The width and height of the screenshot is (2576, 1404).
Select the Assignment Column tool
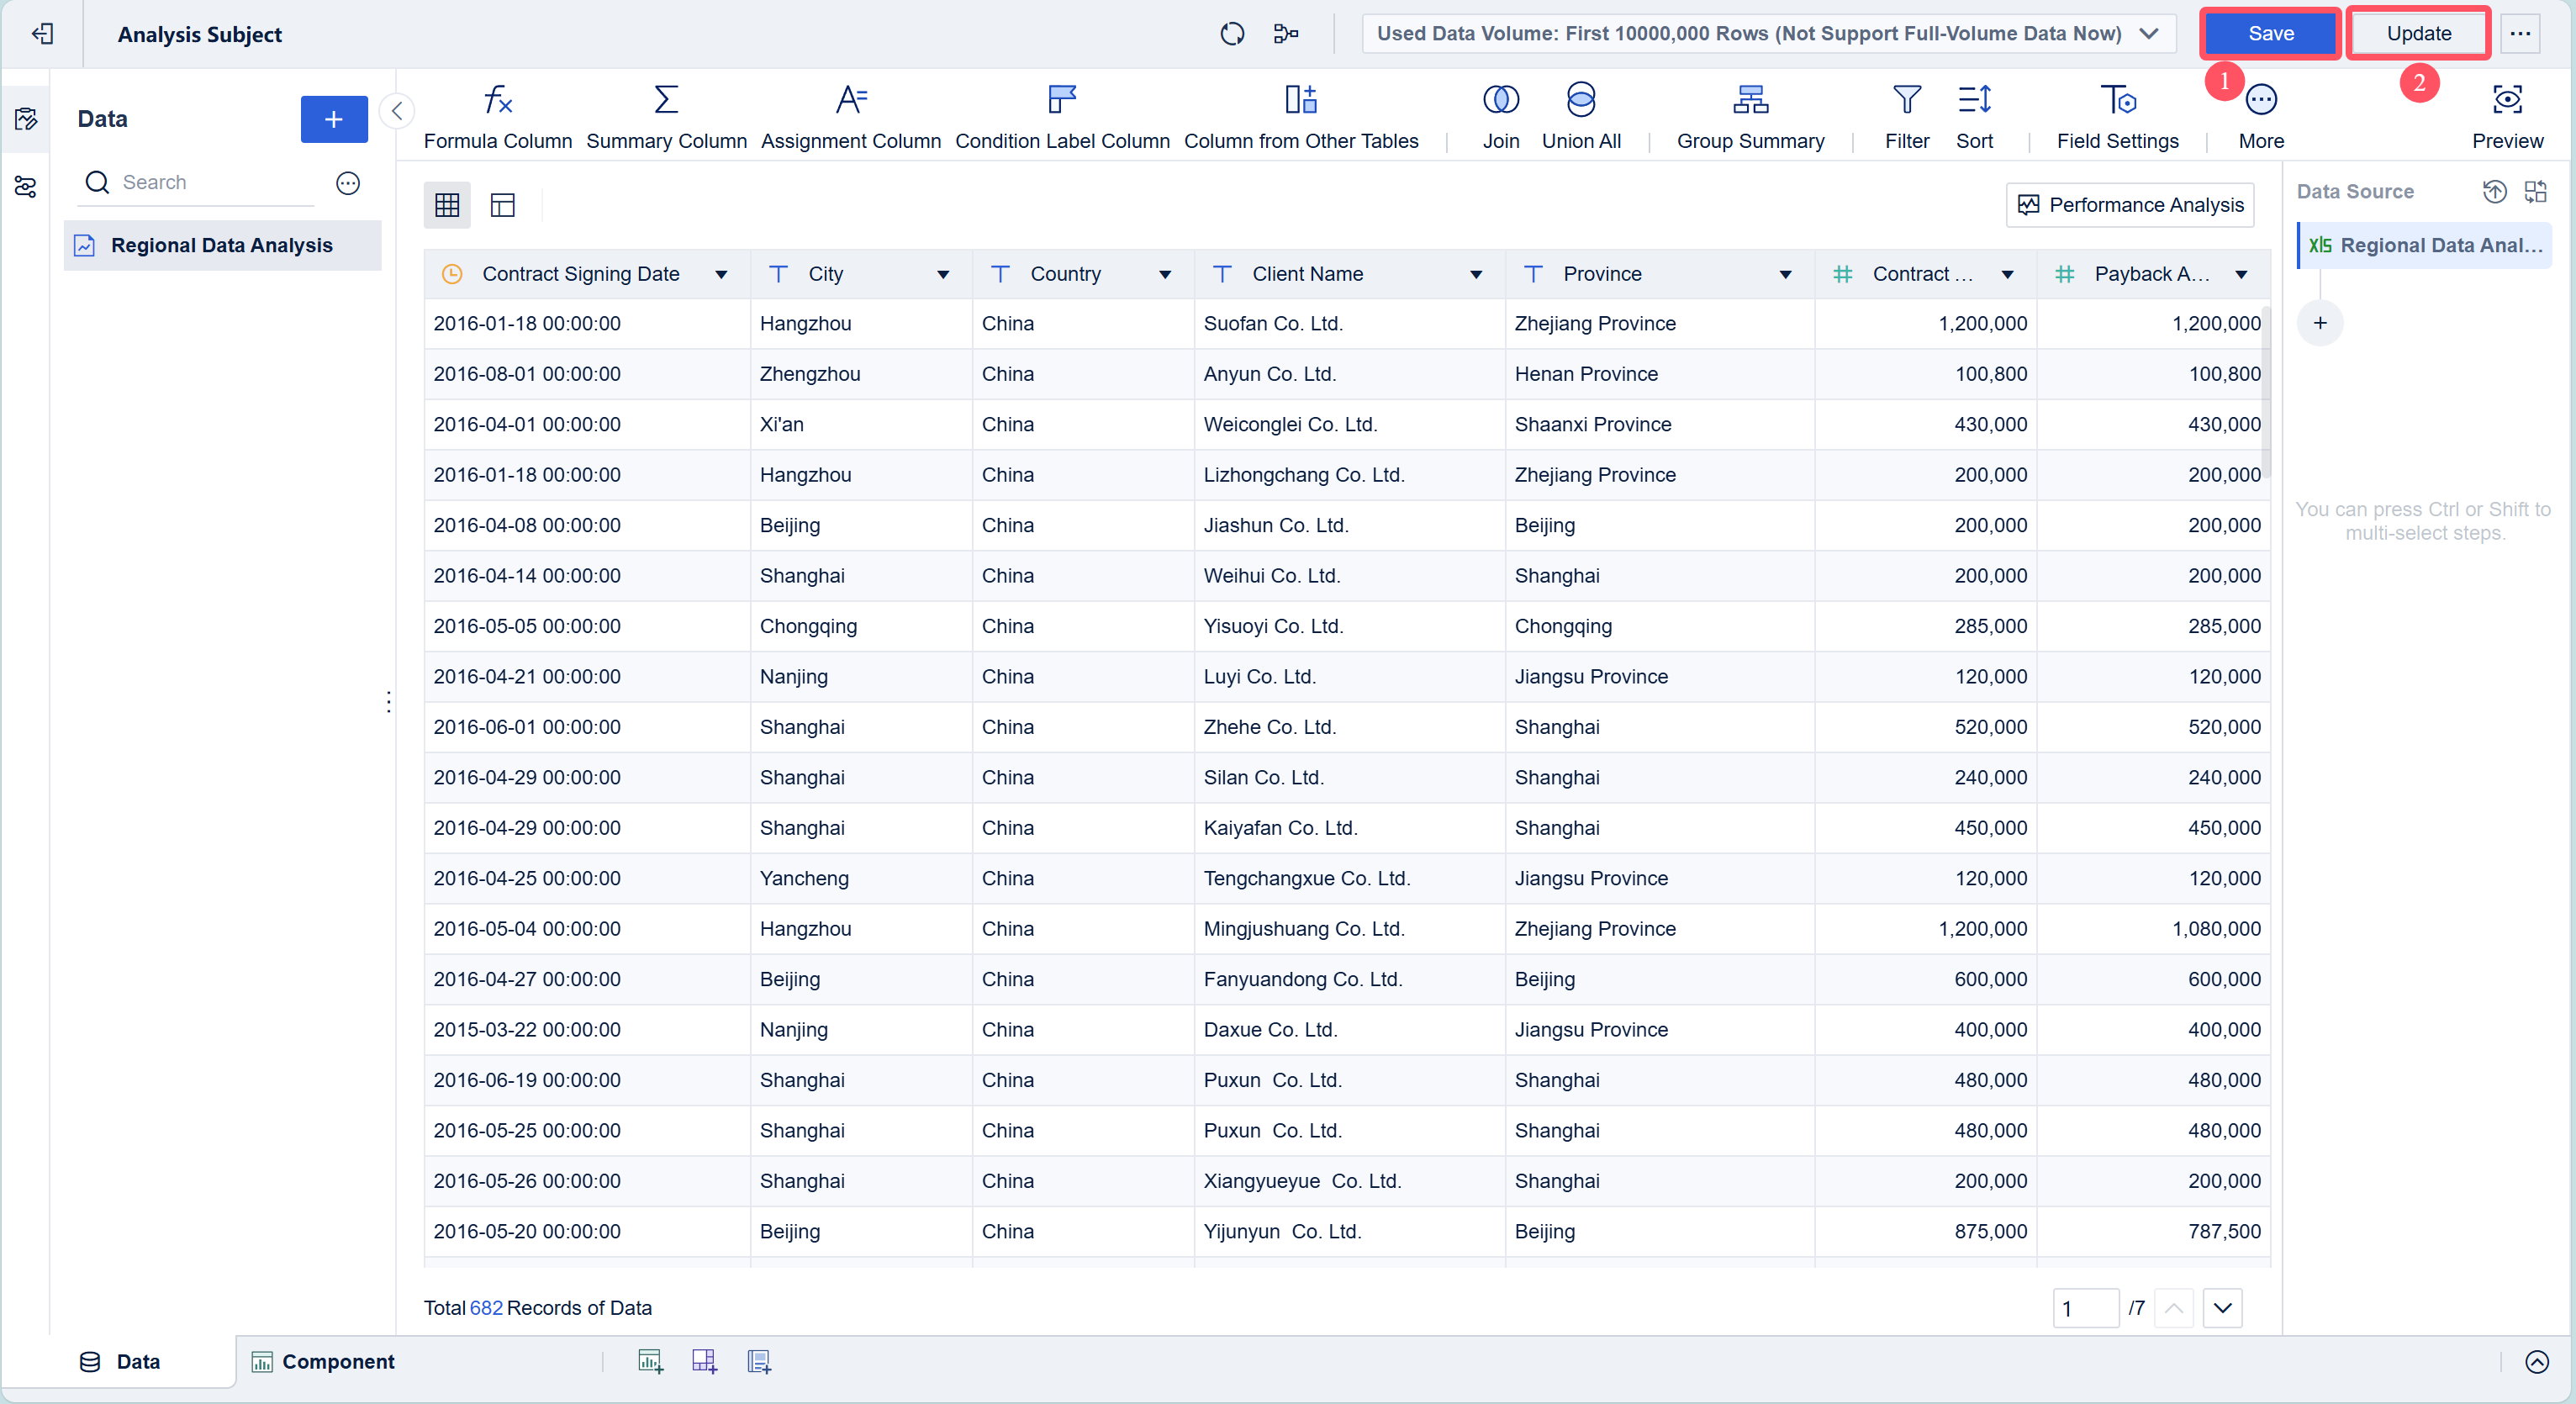pyautogui.click(x=851, y=117)
